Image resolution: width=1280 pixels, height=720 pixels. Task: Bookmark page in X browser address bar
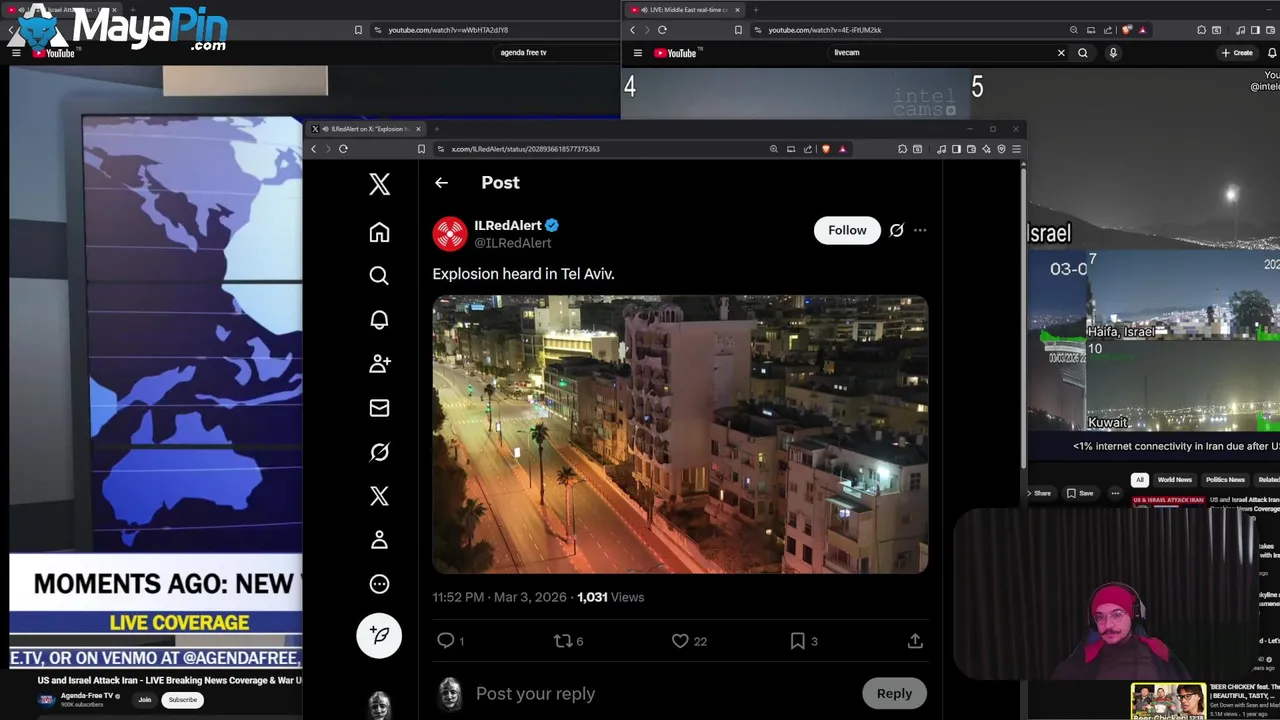pyautogui.click(x=421, y=149)
